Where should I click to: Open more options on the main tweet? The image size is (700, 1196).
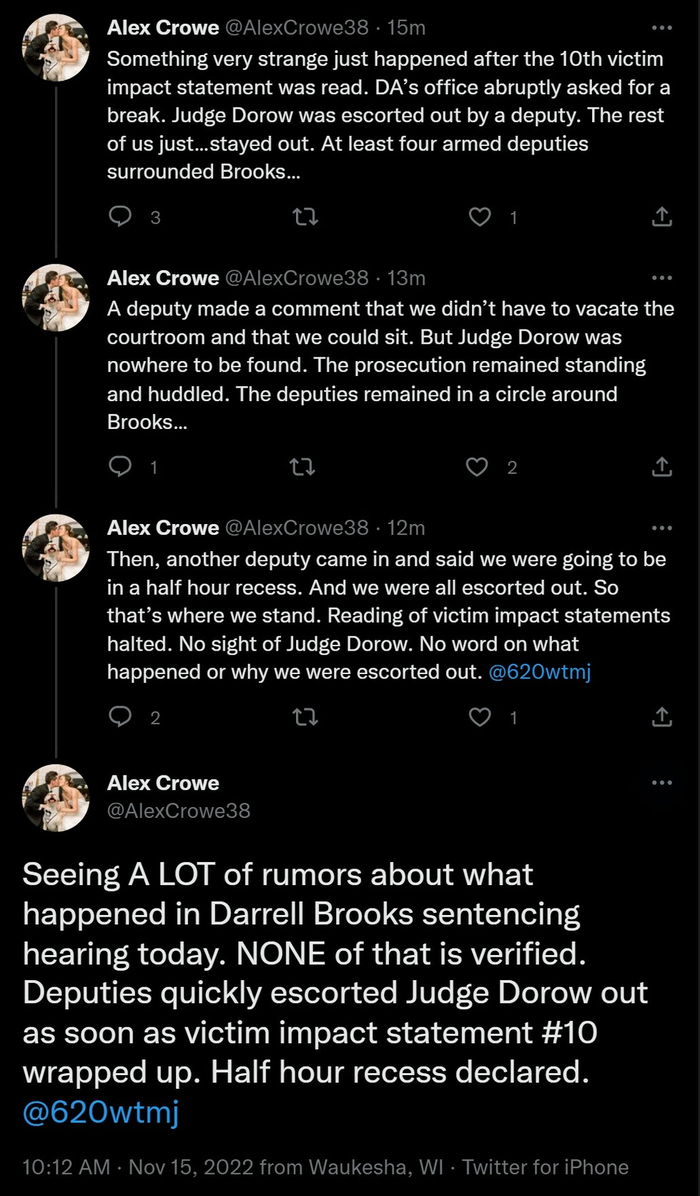point(661,783)
